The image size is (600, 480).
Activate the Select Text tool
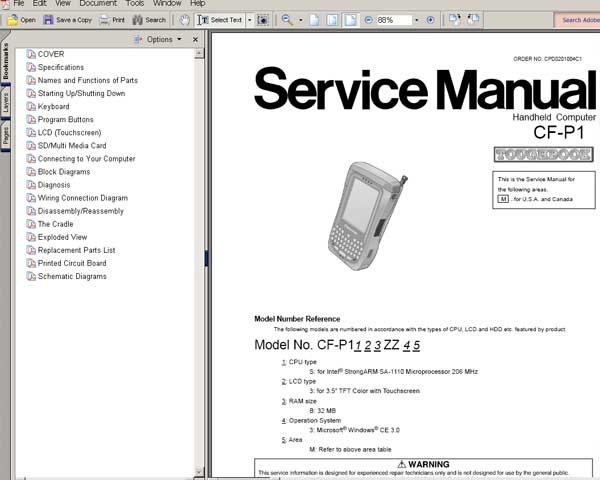220,20
